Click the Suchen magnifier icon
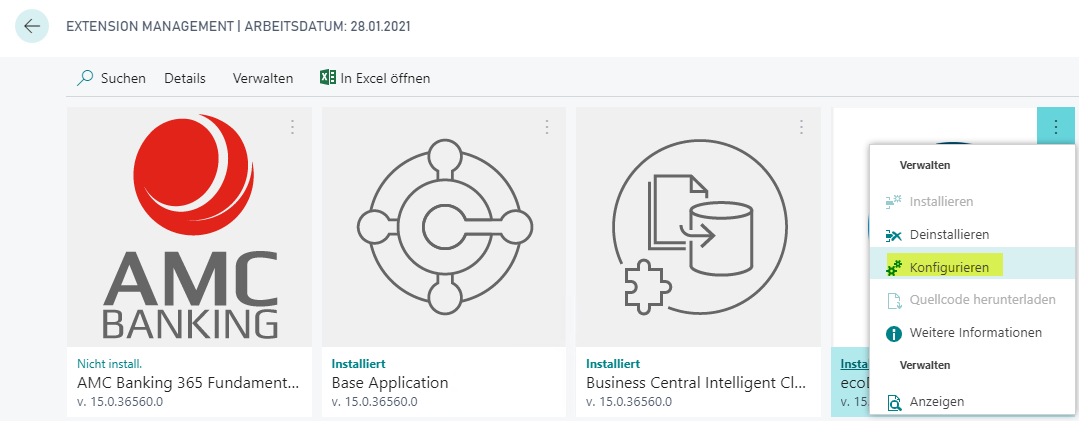The height and width of the screenshot is (421, 1079). pos(85,78)
